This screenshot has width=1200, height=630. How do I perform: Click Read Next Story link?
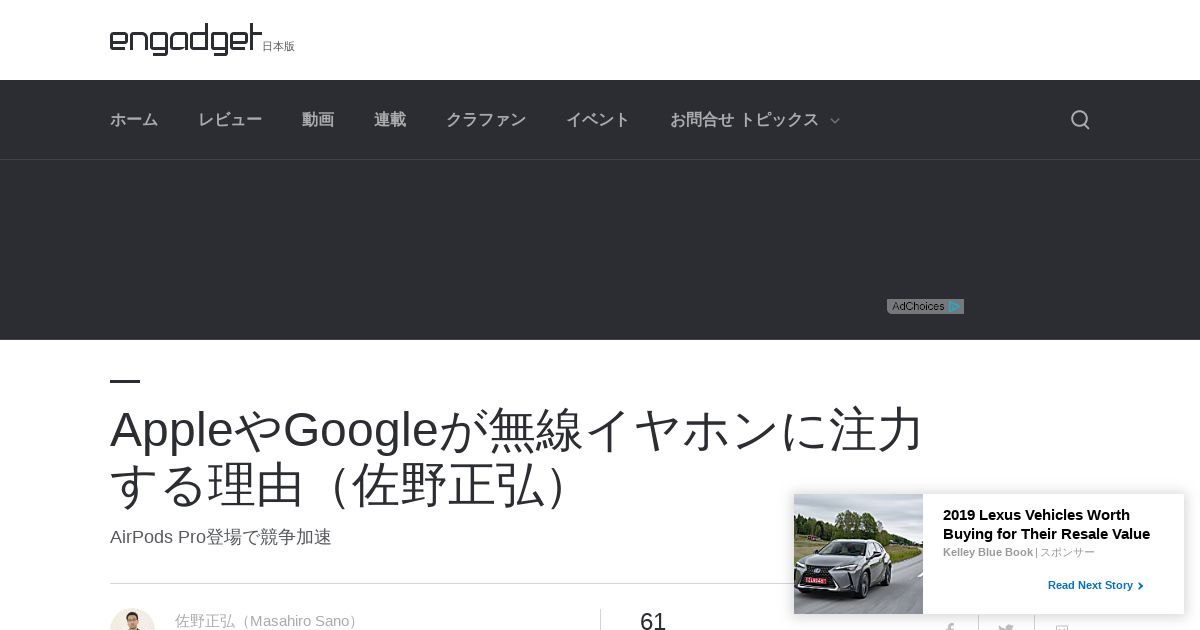1095,585
